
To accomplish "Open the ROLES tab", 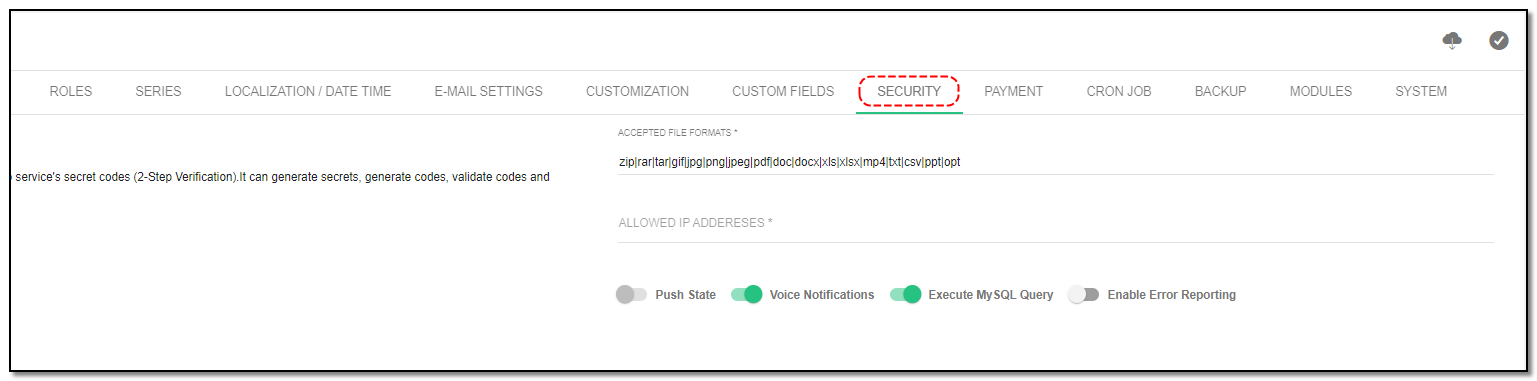I will point(71,91).
